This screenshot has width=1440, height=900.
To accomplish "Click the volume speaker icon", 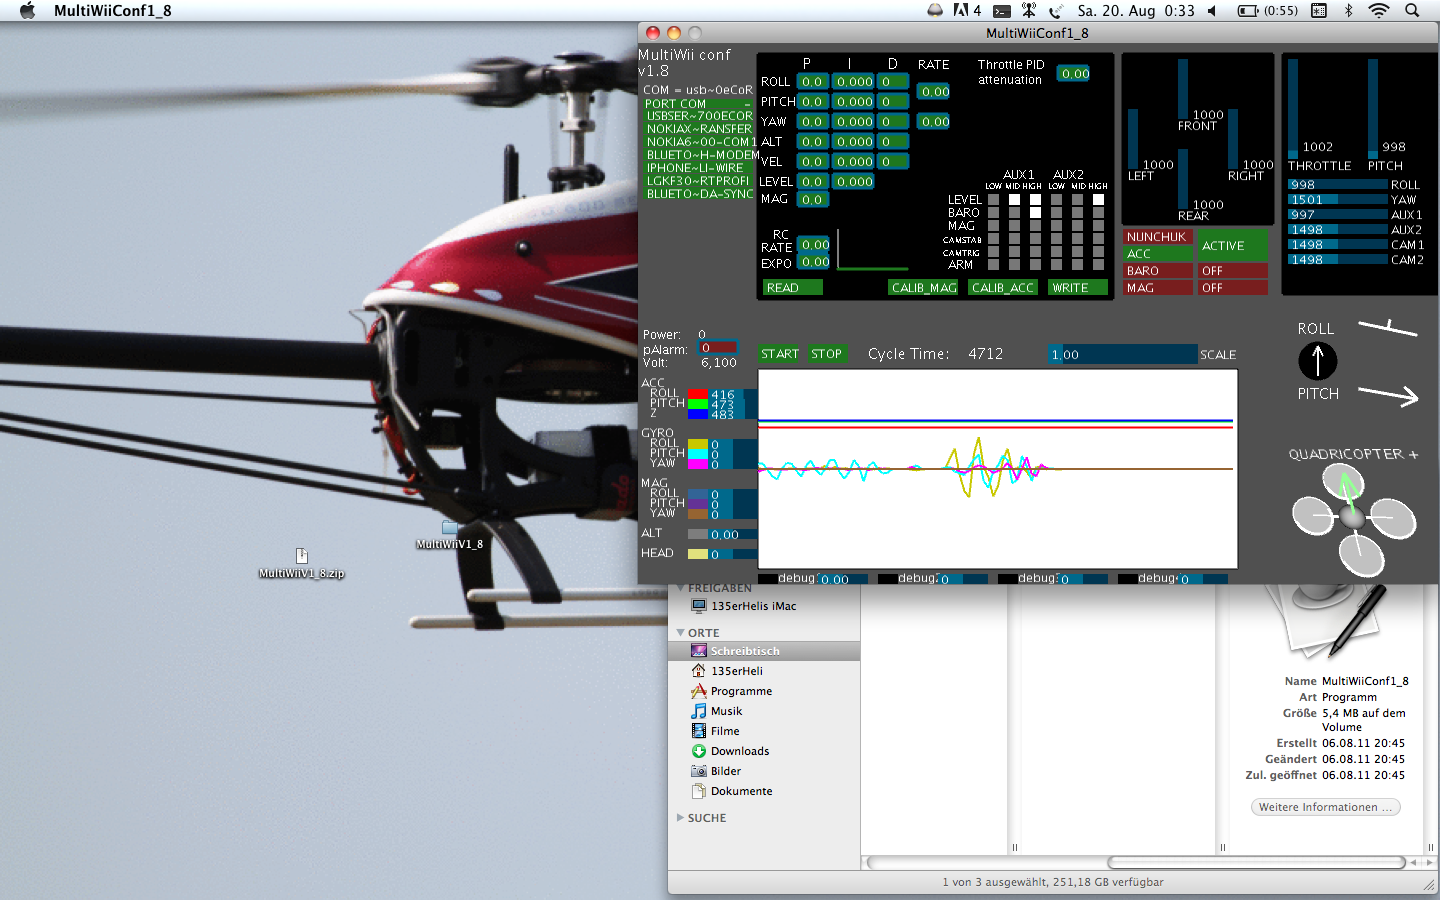I will 1211,11.
